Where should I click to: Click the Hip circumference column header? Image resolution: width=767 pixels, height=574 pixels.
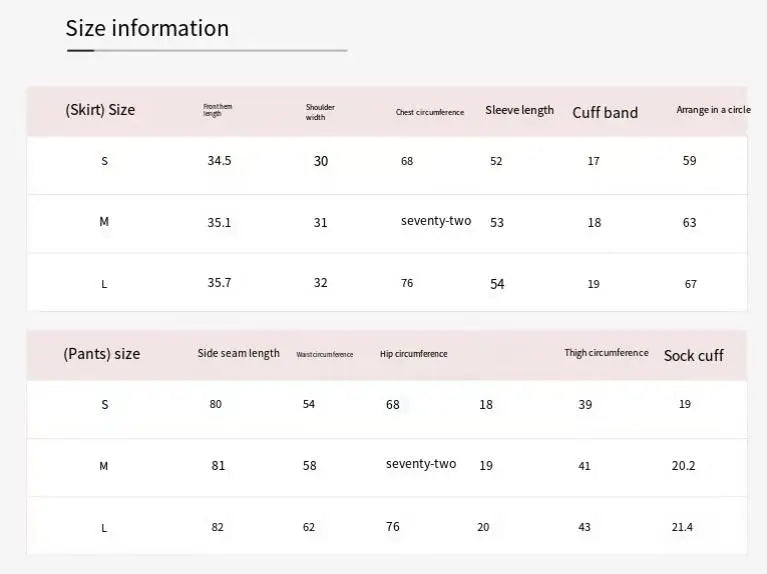[413, 354]
